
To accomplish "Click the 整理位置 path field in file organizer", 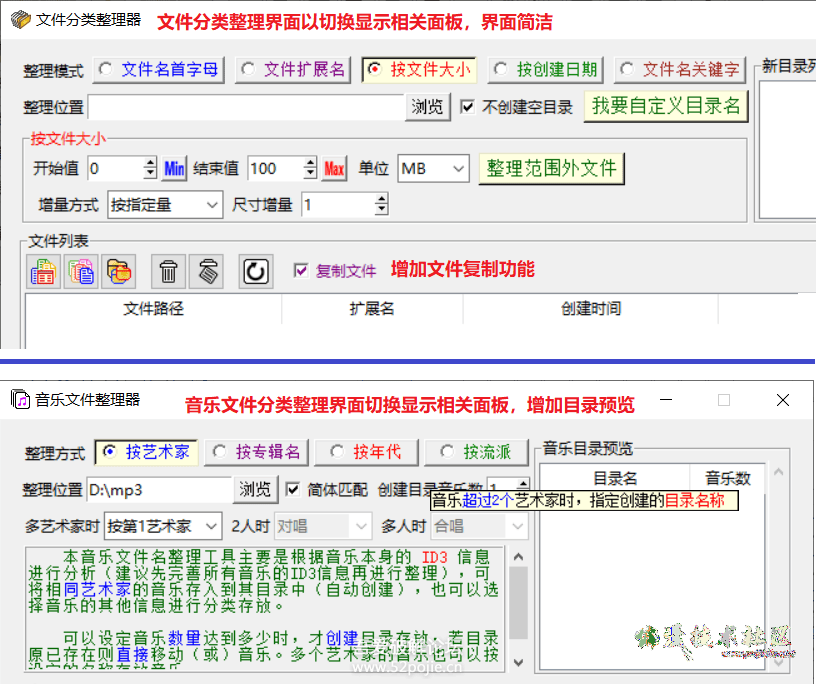I will coord(246,107).
